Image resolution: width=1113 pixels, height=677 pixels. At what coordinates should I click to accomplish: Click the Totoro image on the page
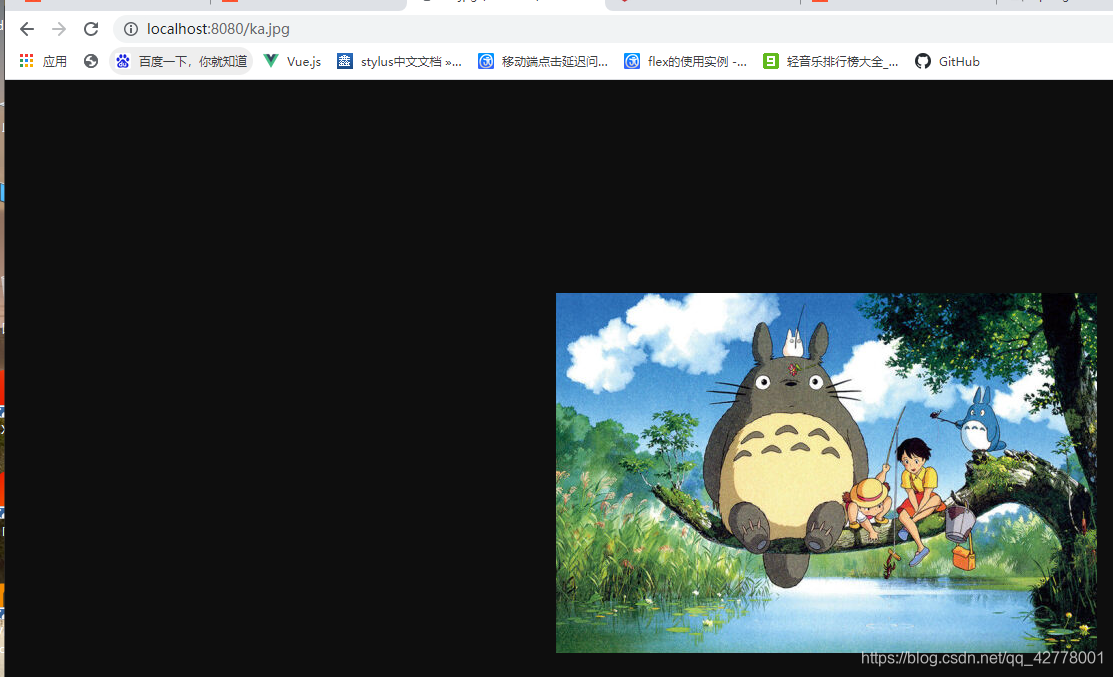click(826, 473)
